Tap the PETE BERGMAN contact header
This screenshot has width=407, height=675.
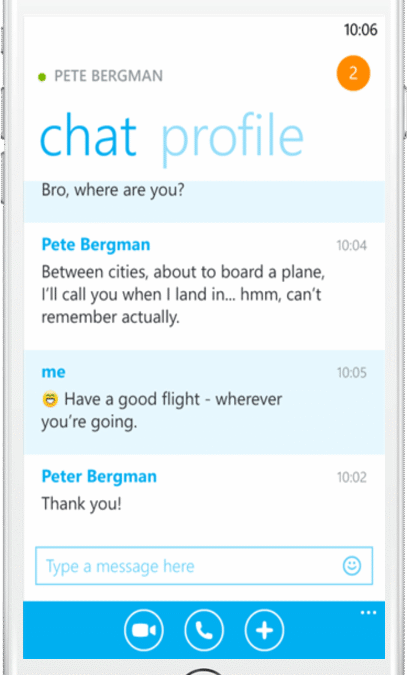[x=109, y=76]
